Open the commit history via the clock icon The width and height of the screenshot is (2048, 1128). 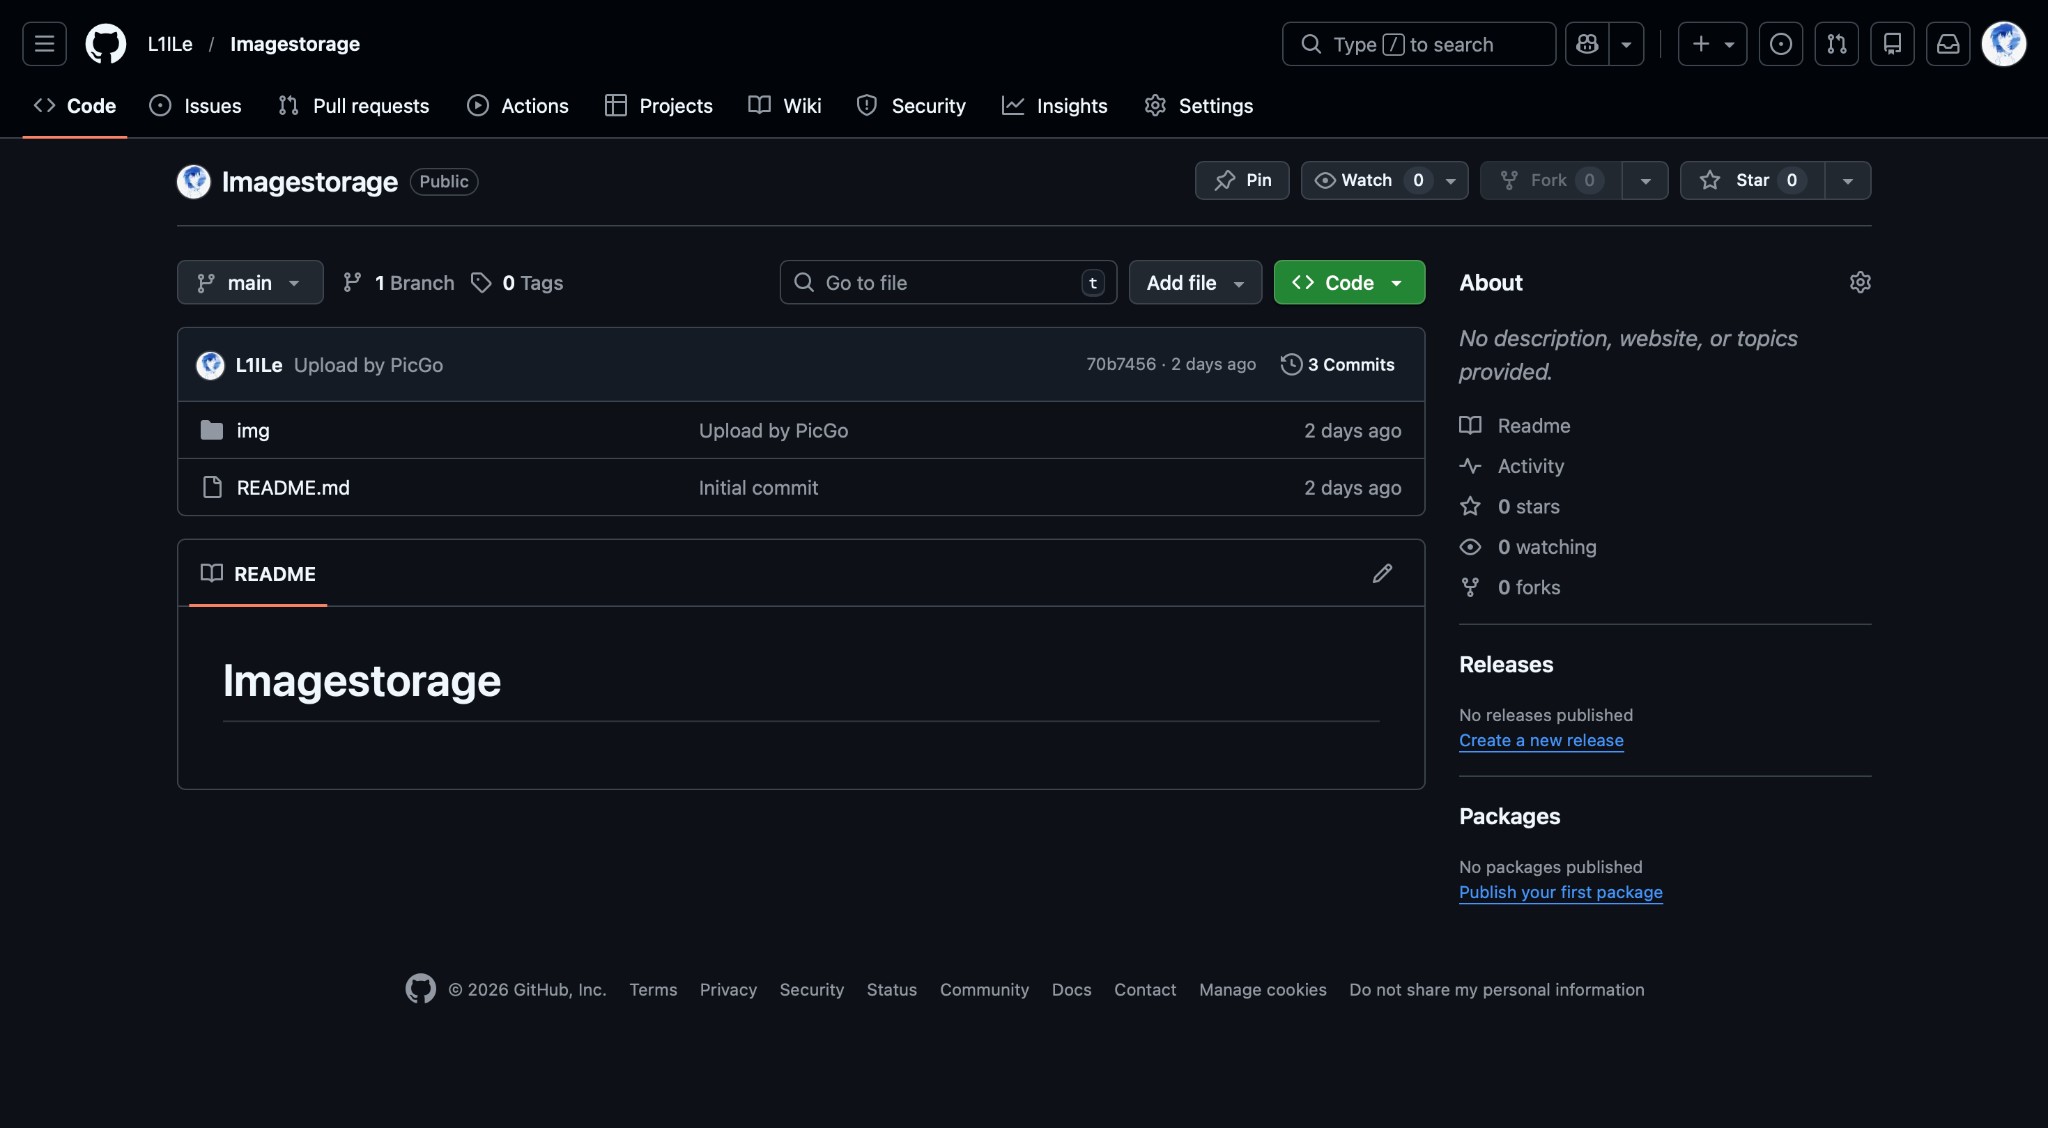(x=1291, y=364)
